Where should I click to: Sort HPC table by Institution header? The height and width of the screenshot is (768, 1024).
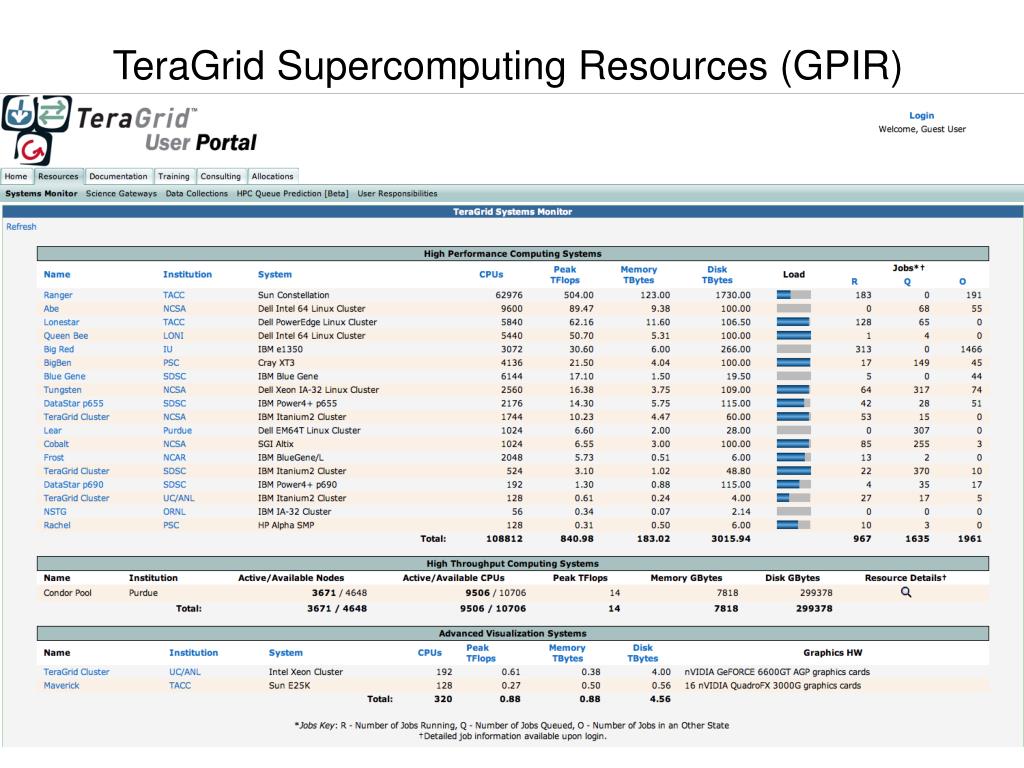coord(187,274)
